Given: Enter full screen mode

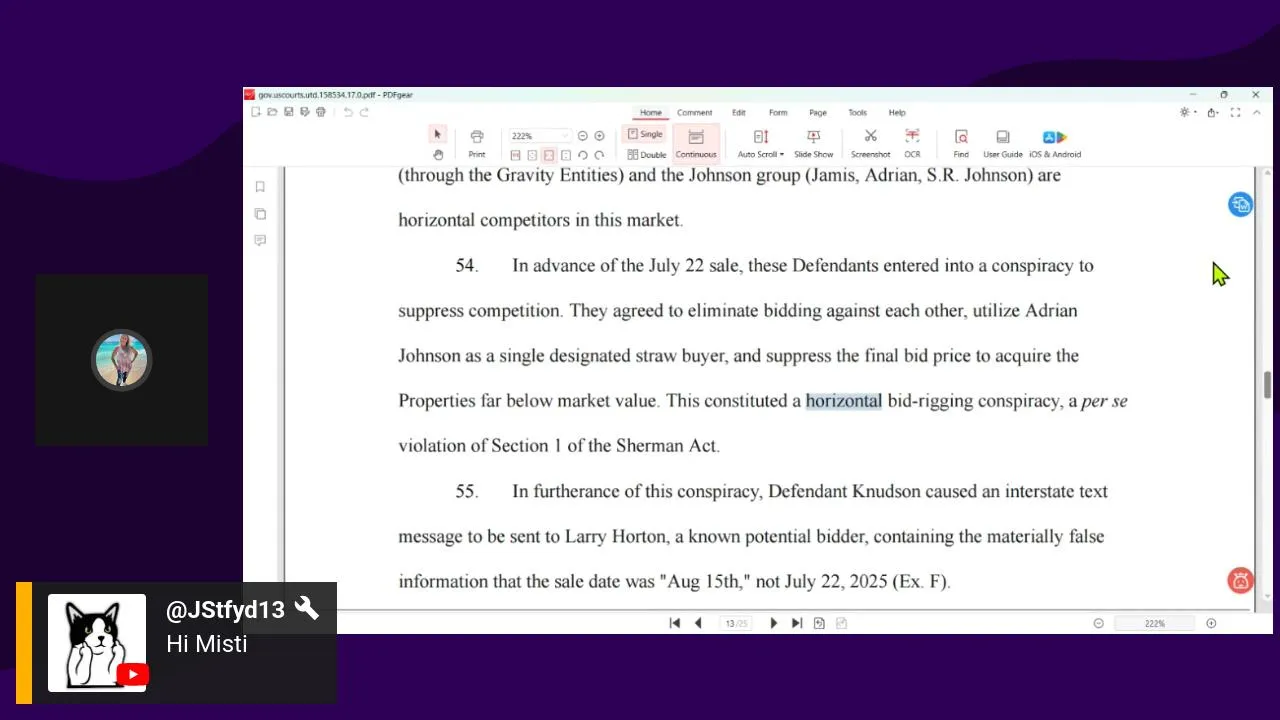Looking at the screenshot, I should pos(1236,112).
